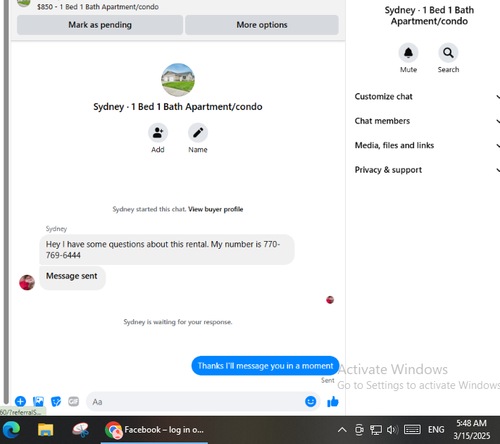Click Mark as pending button
Screen dimensions: 500x444
click(x=100, y=25)
